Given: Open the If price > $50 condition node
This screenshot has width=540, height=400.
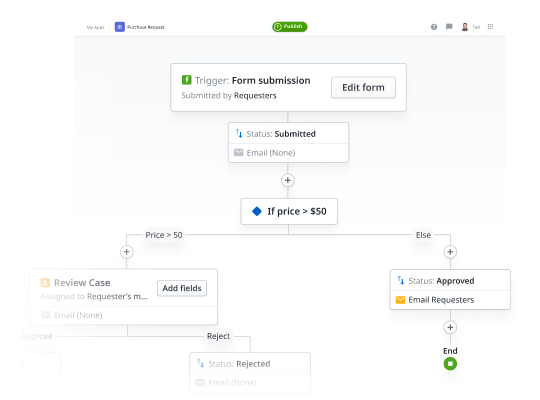Looking at the screenshot, I should click(x=289, y=211).
